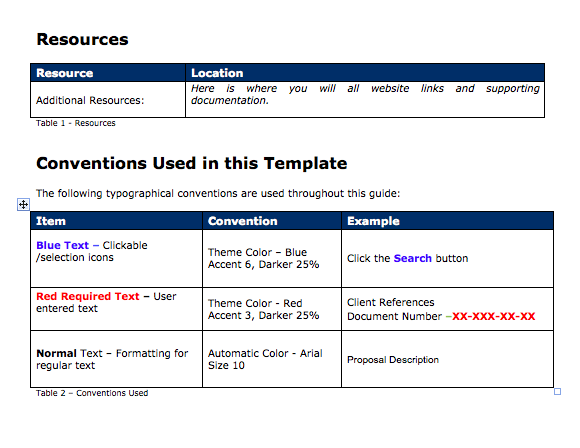
Task: Click the 'Blue Text' label
Action: [x=63, y=245]
